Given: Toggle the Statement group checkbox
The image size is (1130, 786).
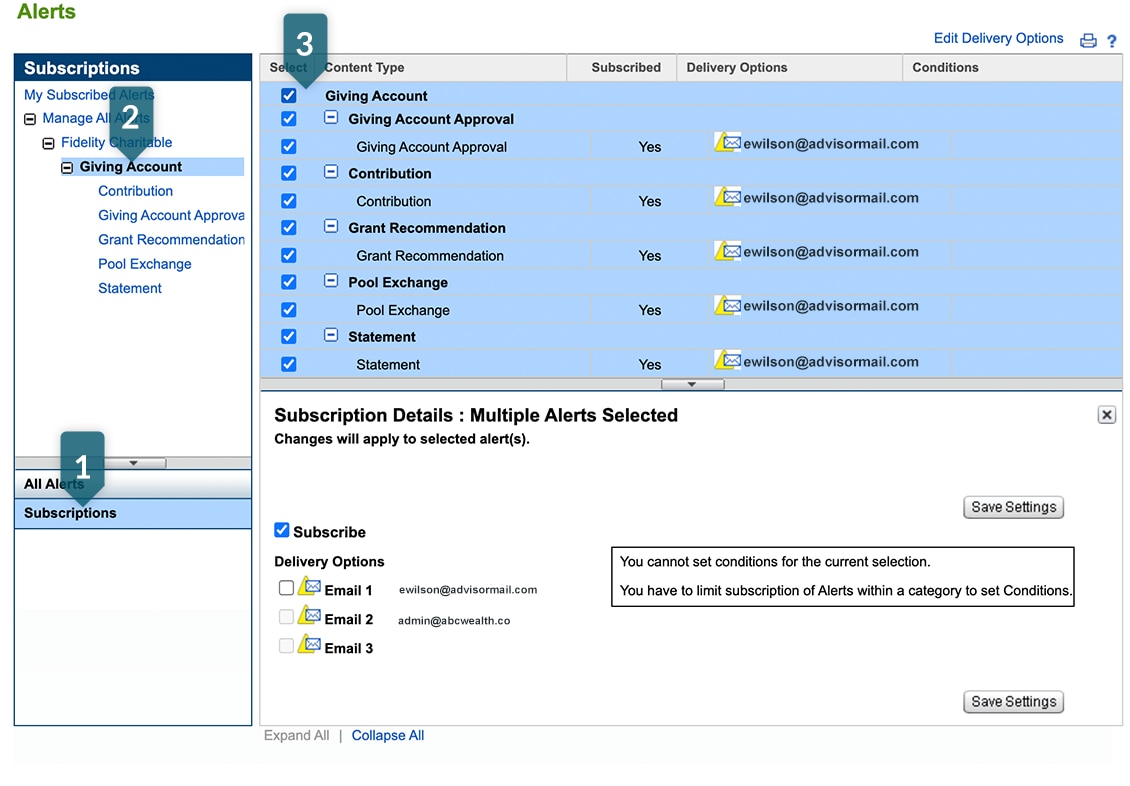Looking at the screenshot, I should click(288, 336).
